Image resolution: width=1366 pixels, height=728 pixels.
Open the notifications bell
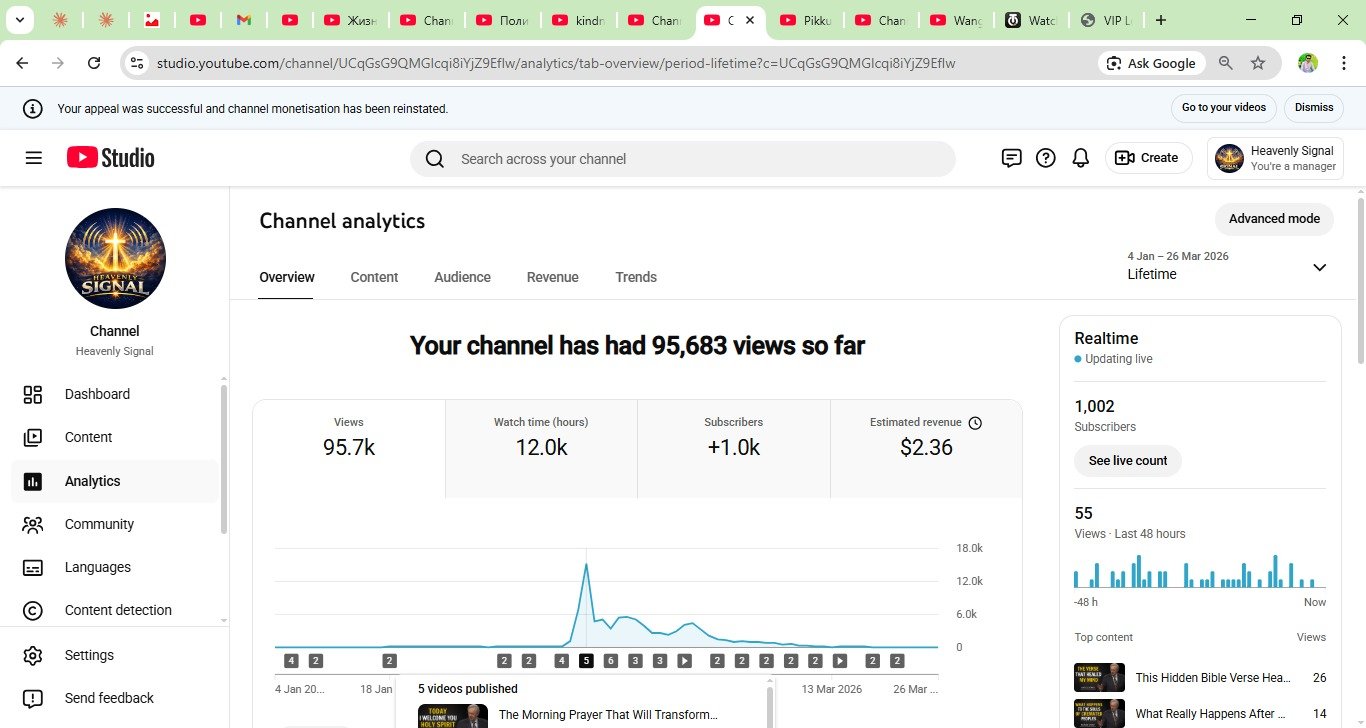coord(1080,158)
